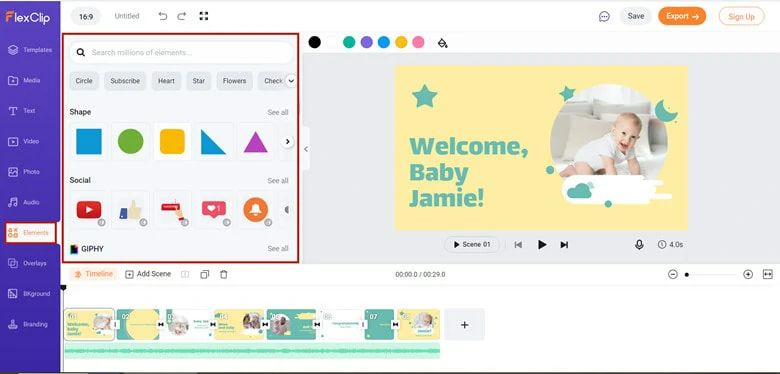Viewport: 780px width, 374px height.
Task: Pick the teal color swatch
Action: pos(349,42)
